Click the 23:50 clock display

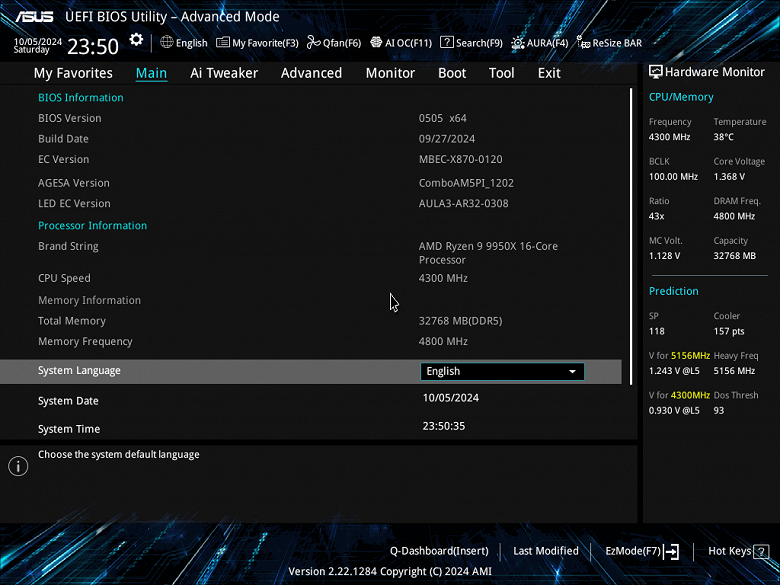[x=93, y=47]
